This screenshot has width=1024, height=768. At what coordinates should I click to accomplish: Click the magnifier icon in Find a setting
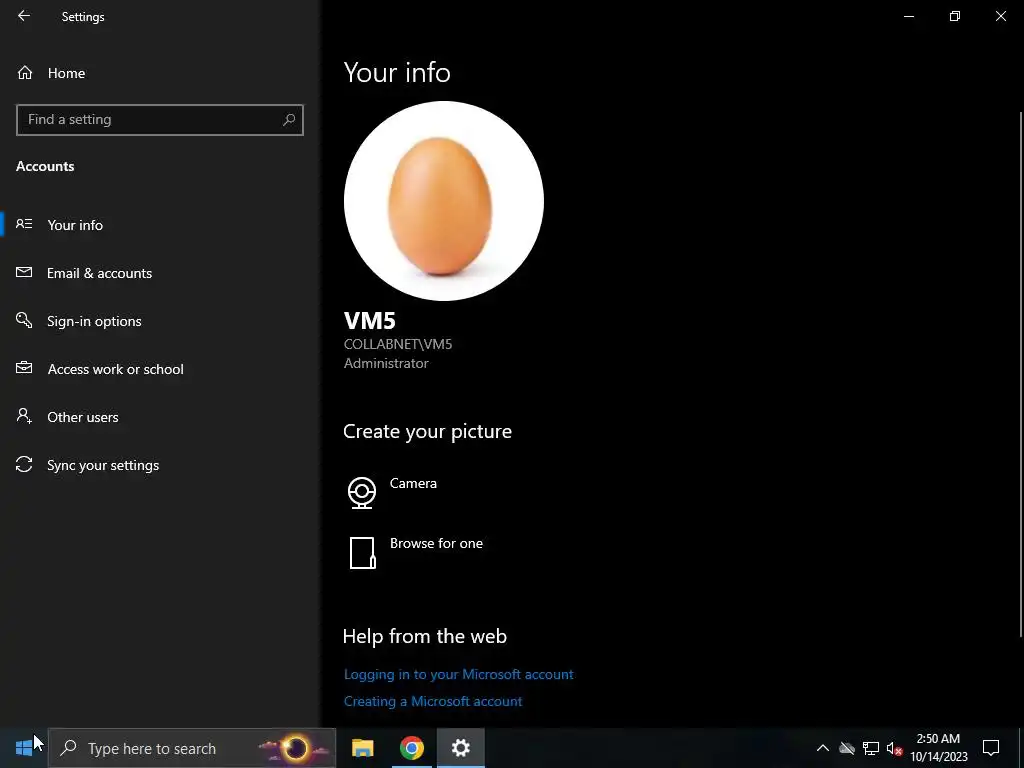click(289, 120)
